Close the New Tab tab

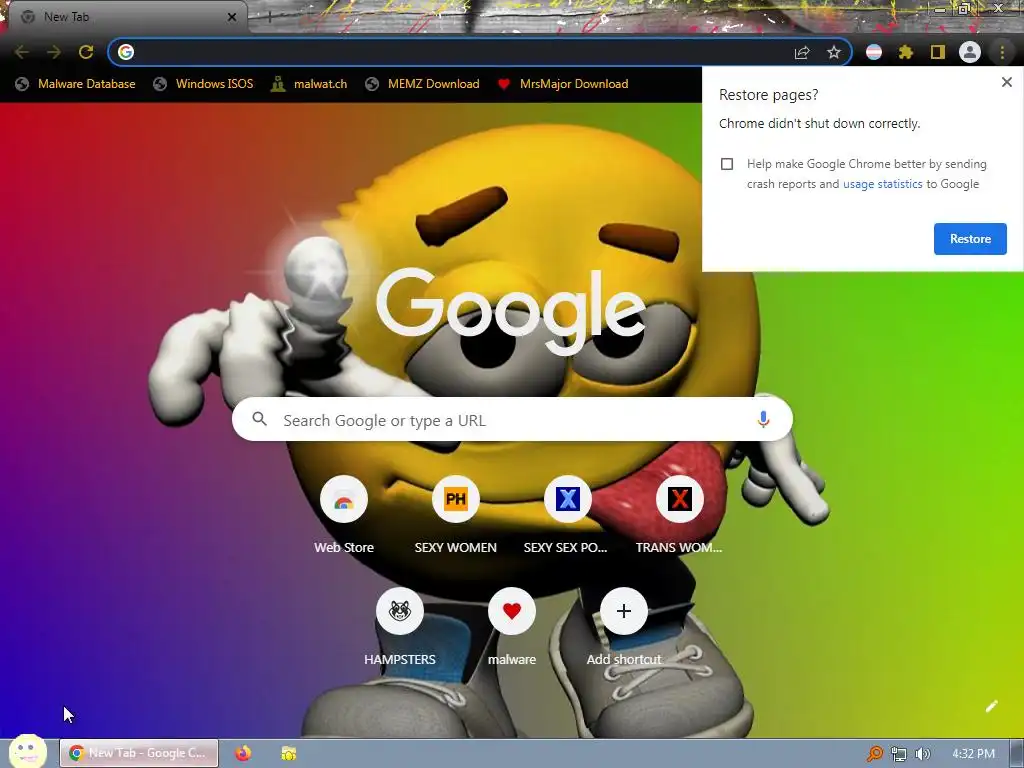click(x=231, y=17)
